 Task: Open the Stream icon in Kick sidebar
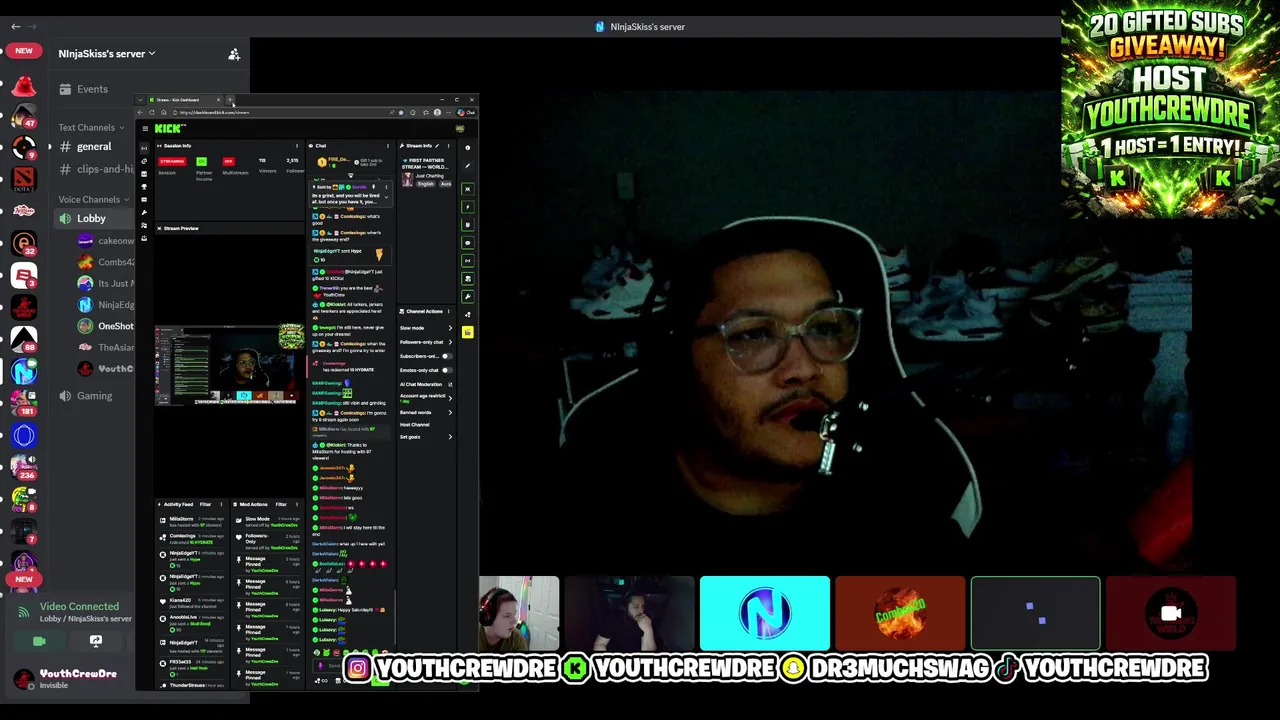coord(144,148)
